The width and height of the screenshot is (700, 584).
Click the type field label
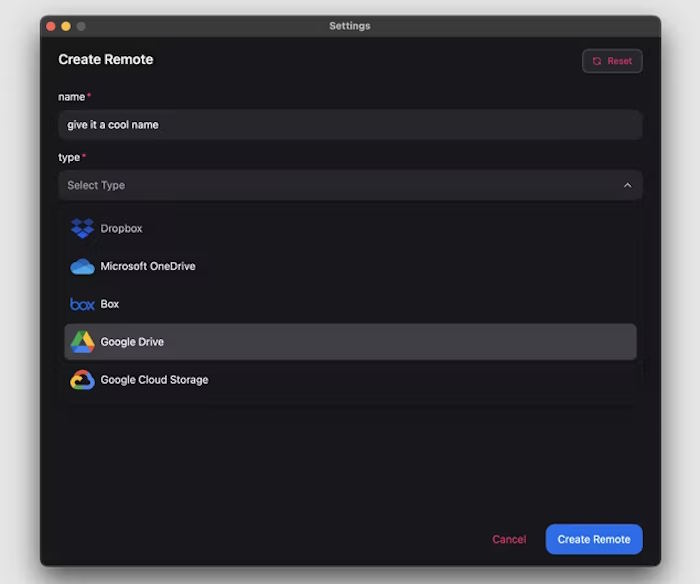click(69, 158)
